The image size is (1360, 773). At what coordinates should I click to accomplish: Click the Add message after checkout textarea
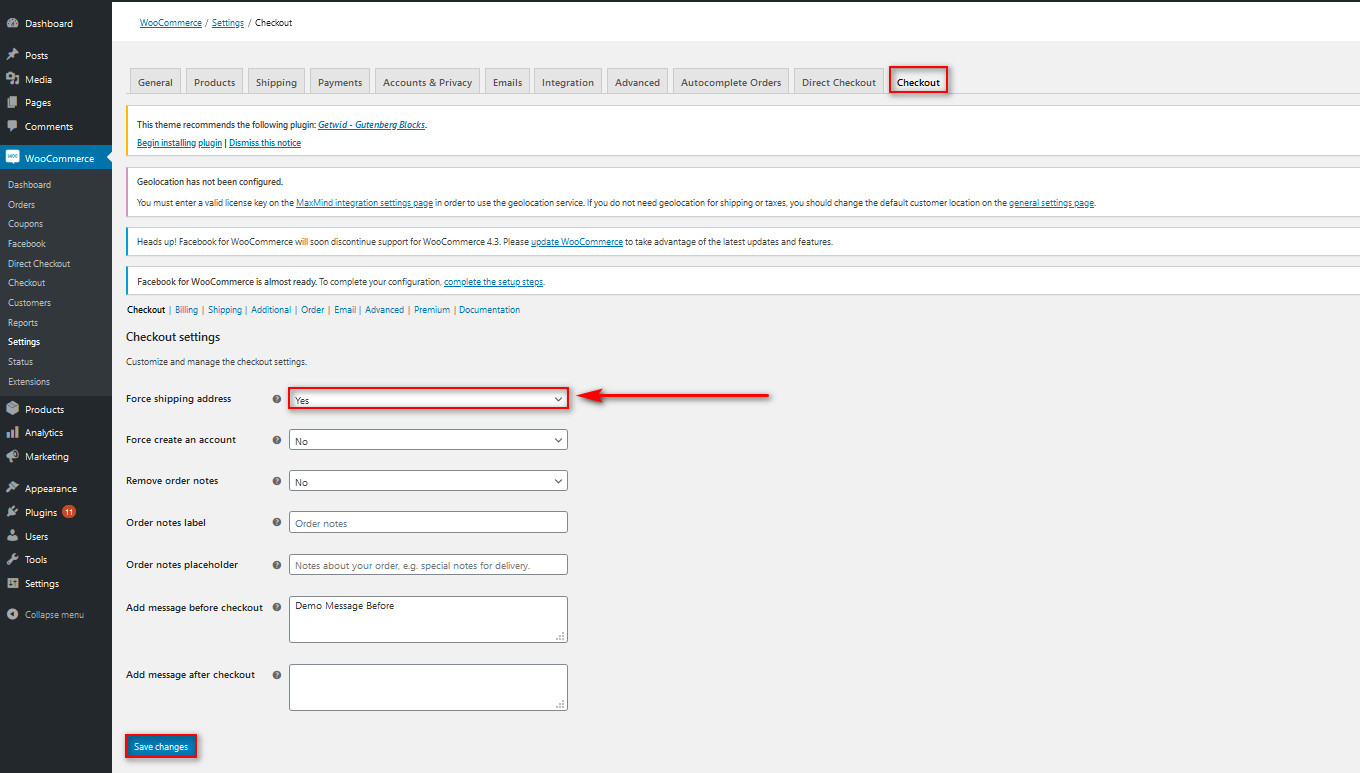[x=428, y=687]
